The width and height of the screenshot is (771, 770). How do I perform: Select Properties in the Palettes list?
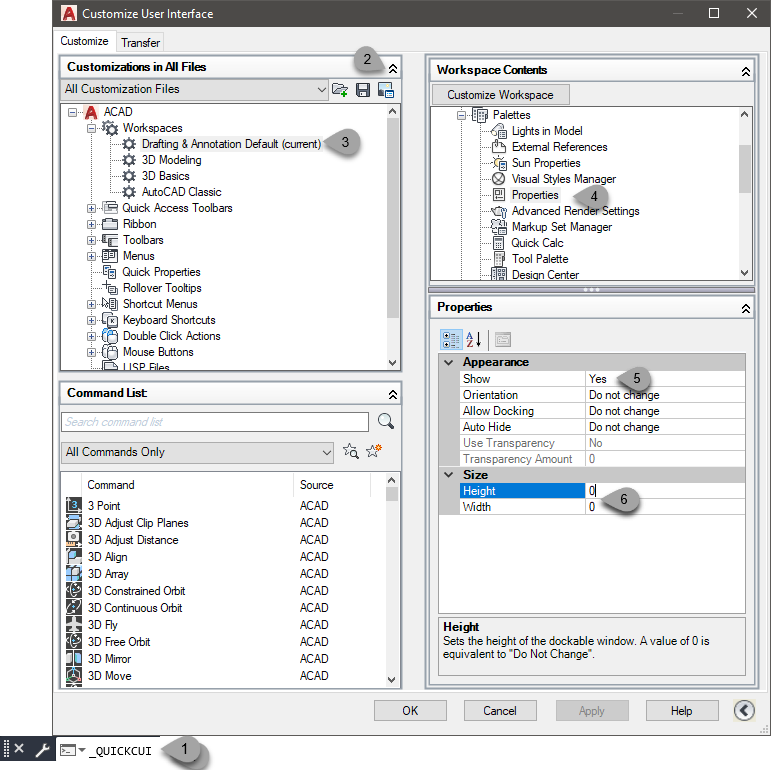pos(535,195)
